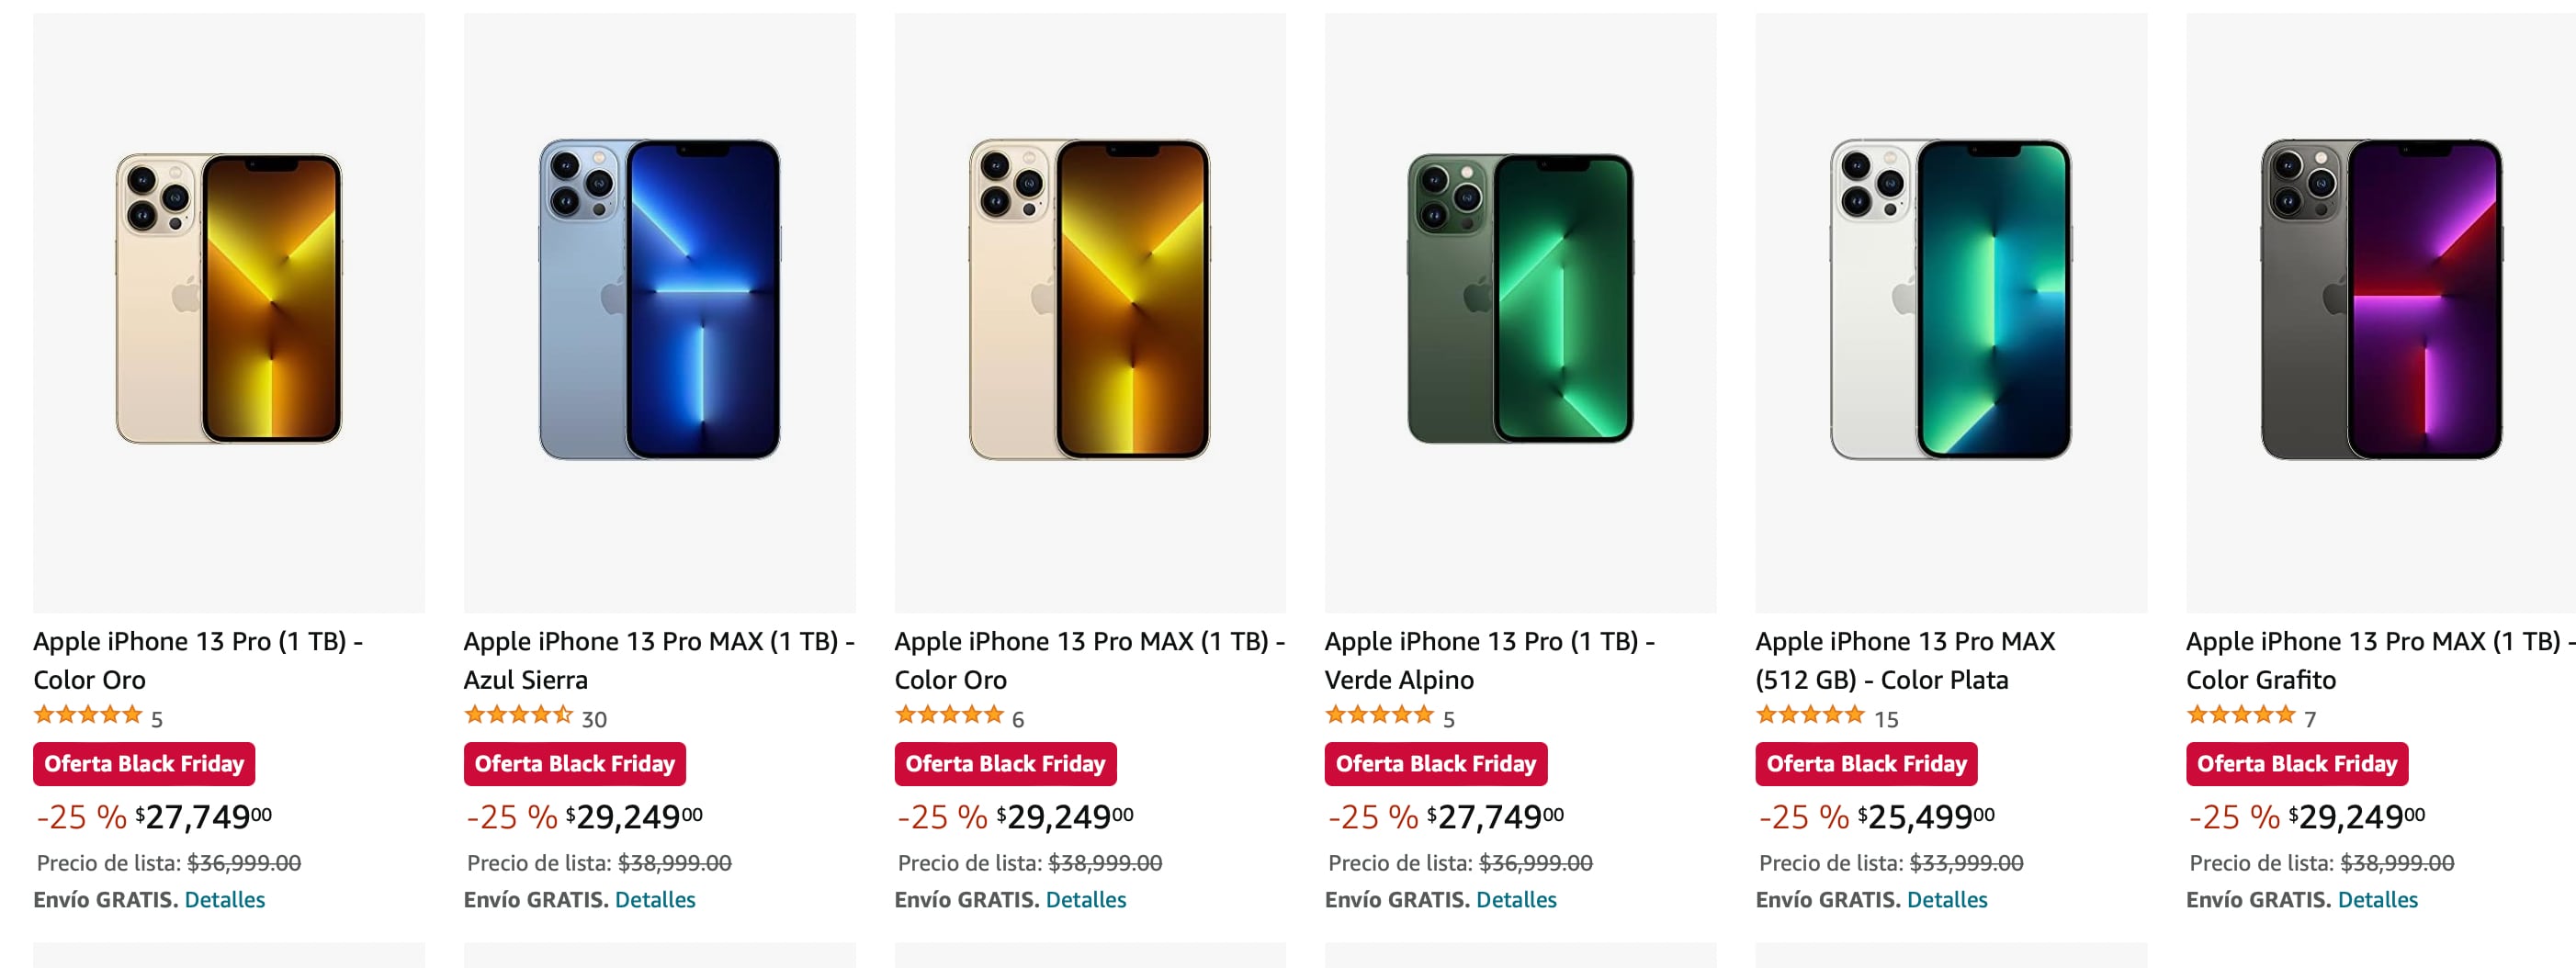The width and height of the screenshot is (2576, 968).
Task: Open shipping Detalles for the Azul Sierra iPhone
Action: click(x=655, y=900)
